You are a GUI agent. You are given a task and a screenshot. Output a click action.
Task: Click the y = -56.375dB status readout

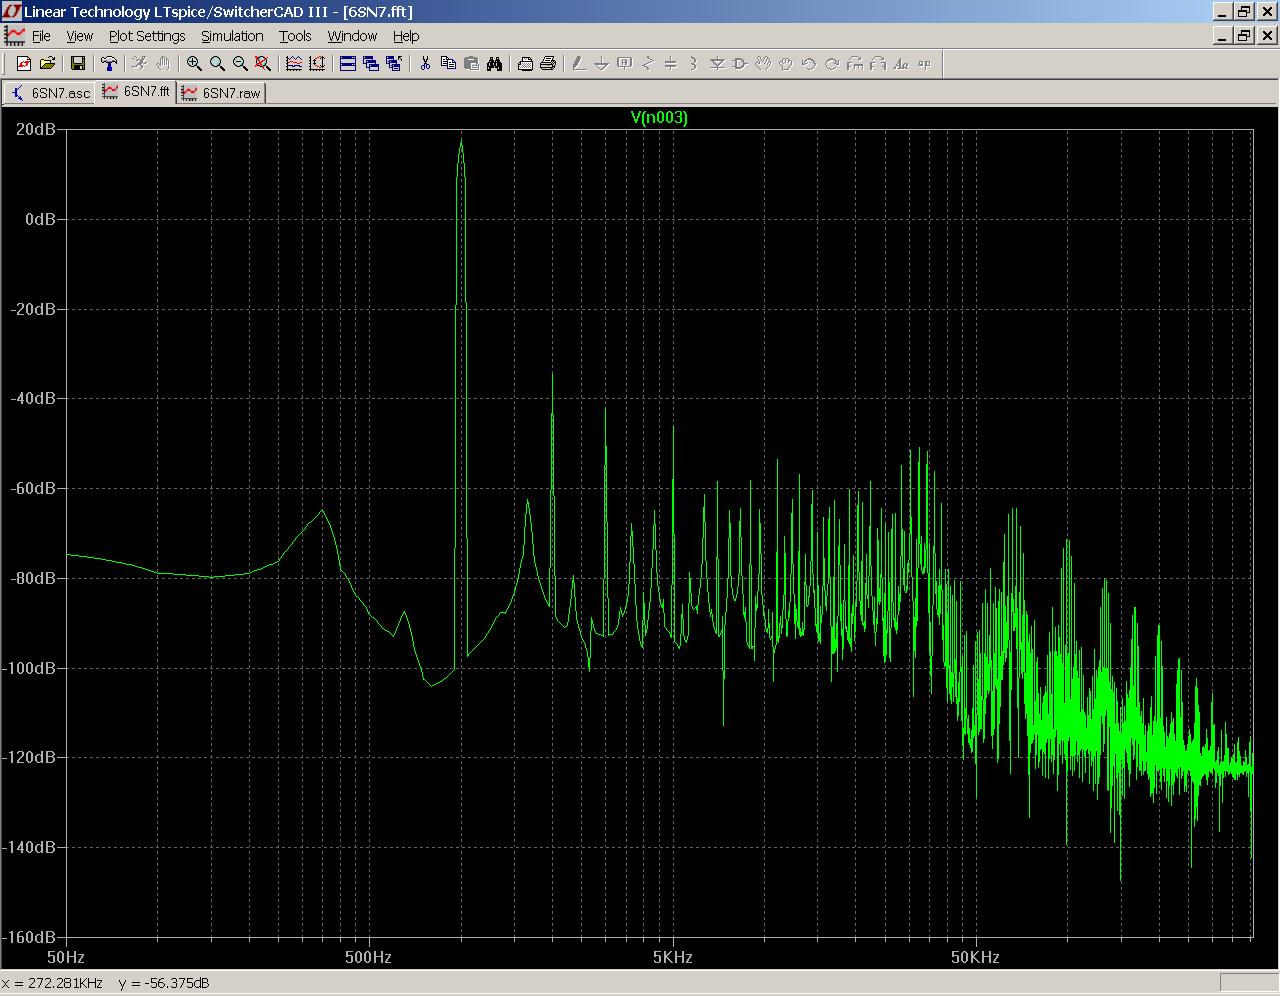tap(164, 983)
